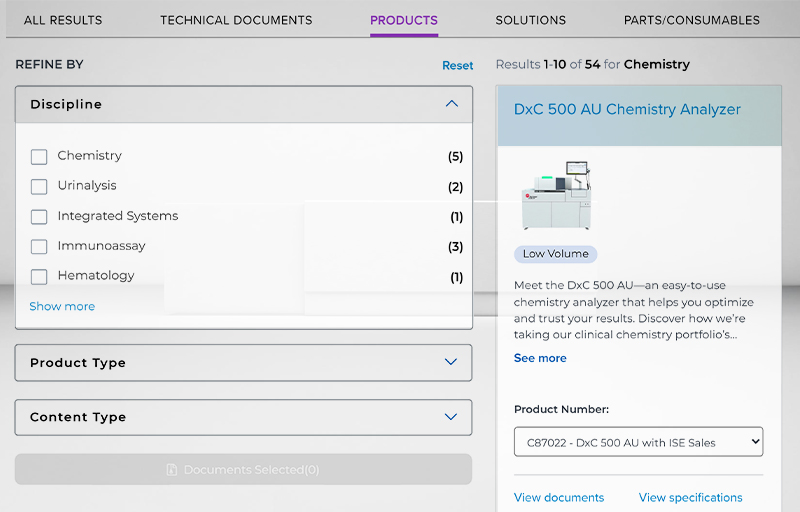Click the Discipline chevron up icon
This screenshot has height=512, width=800.
click(452, 104)
